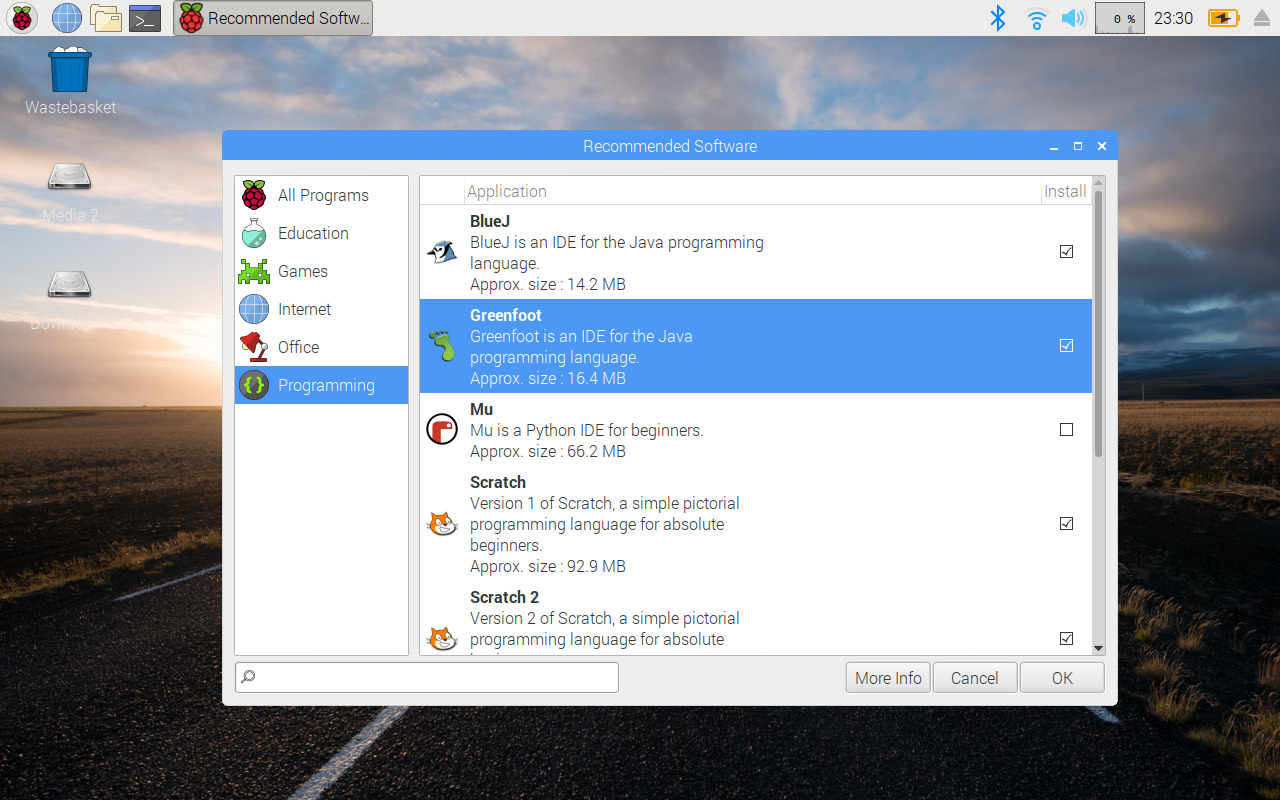Open the File Manager from the taskbar
Viewport: 1280px width, 800px height.
pyautogui.click(x=105, y=17)
